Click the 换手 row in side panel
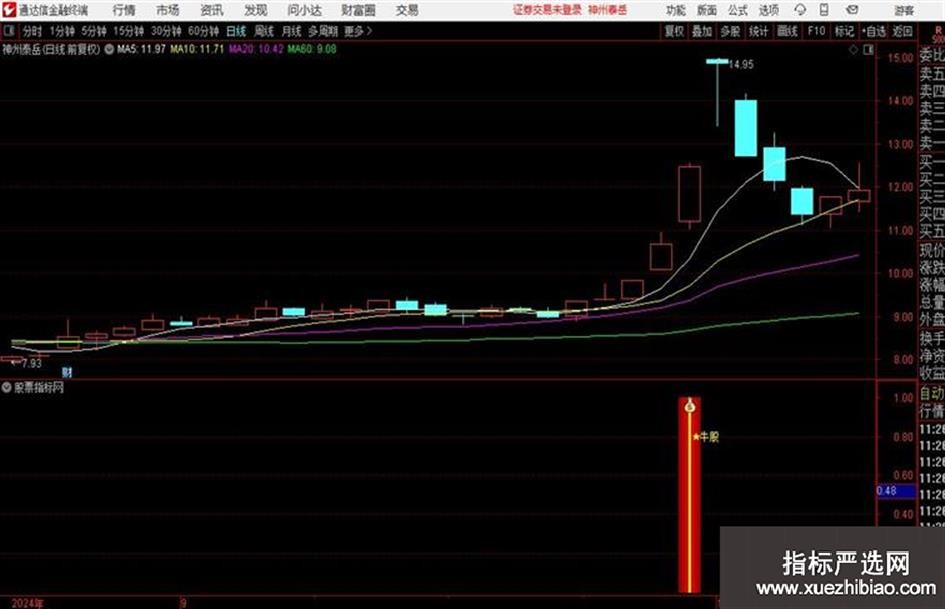 932,339
